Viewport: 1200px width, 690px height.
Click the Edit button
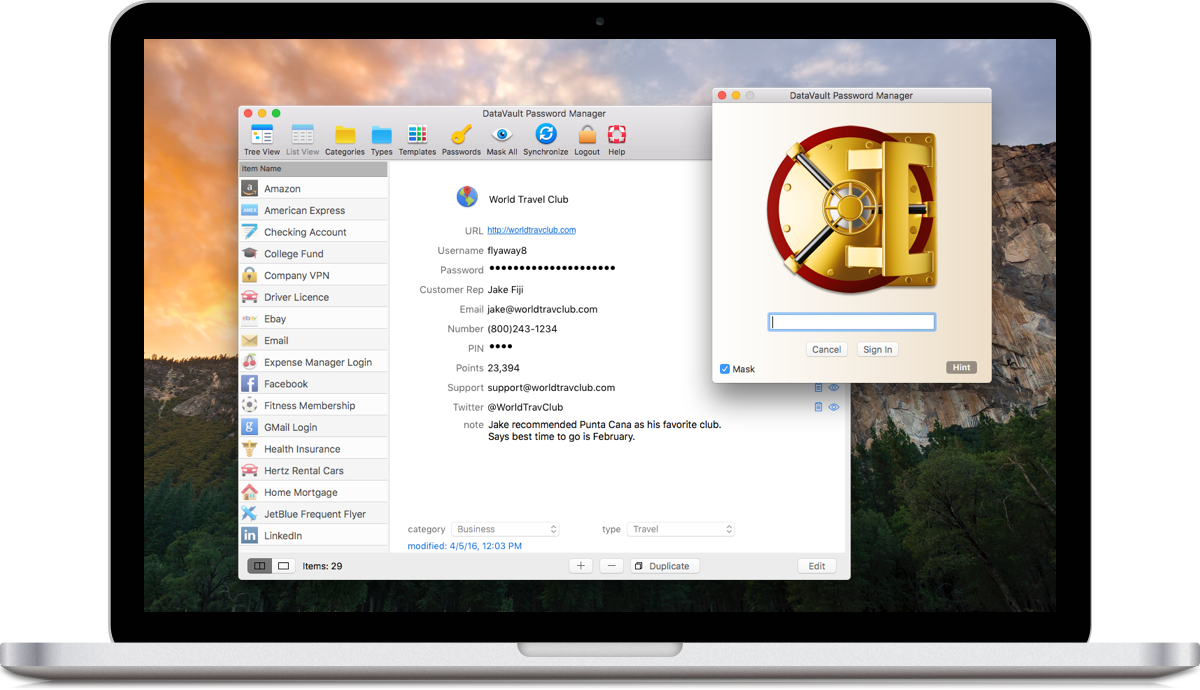tap(817, 566)
